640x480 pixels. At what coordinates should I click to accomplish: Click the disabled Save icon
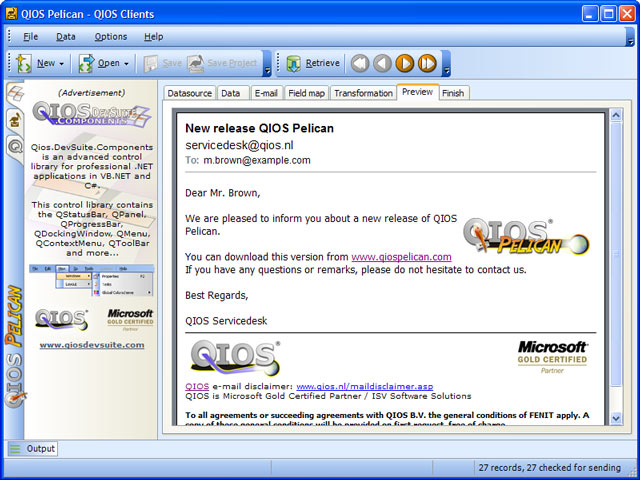151,63
